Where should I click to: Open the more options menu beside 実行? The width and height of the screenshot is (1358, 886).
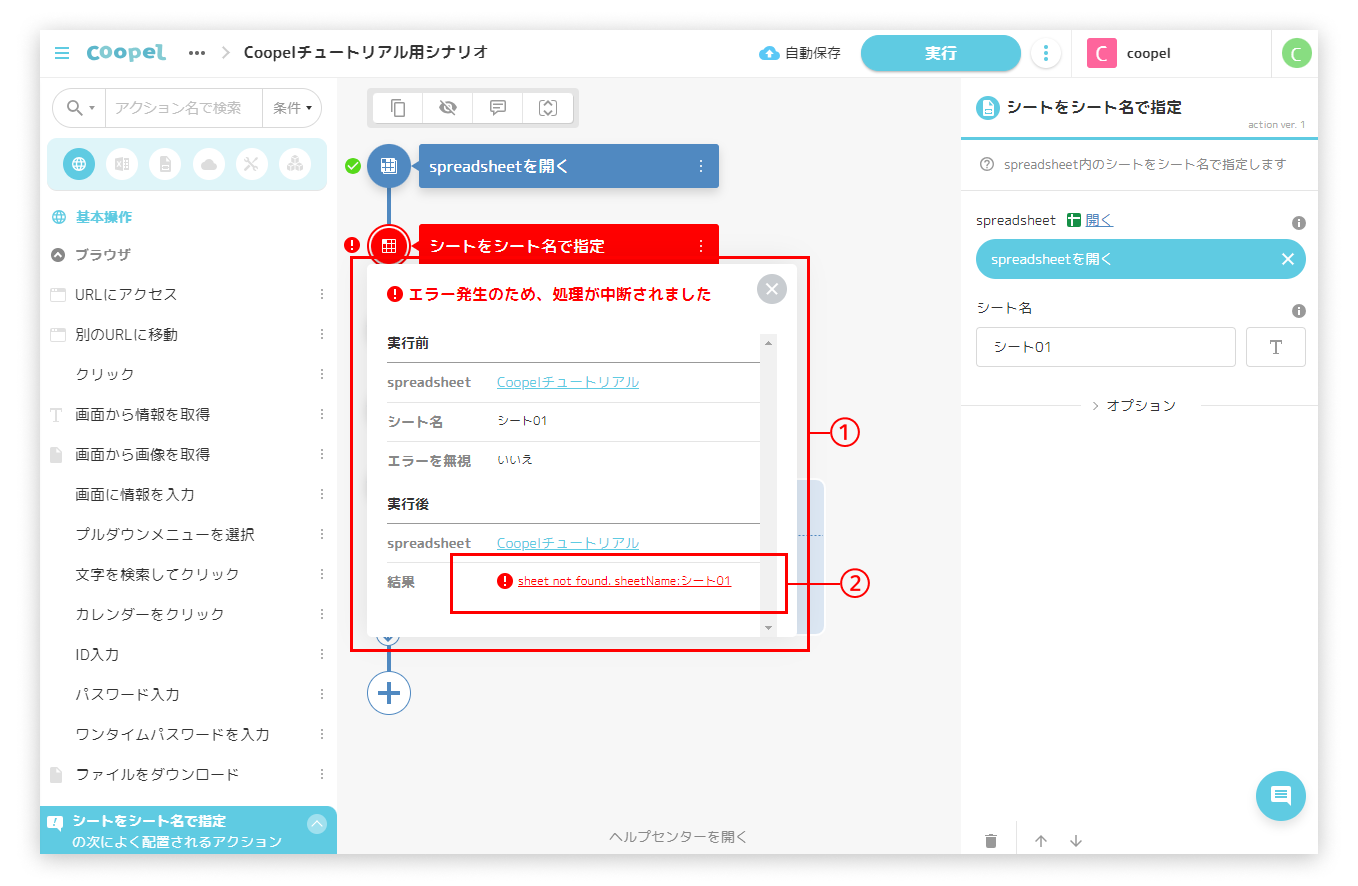1046,53
